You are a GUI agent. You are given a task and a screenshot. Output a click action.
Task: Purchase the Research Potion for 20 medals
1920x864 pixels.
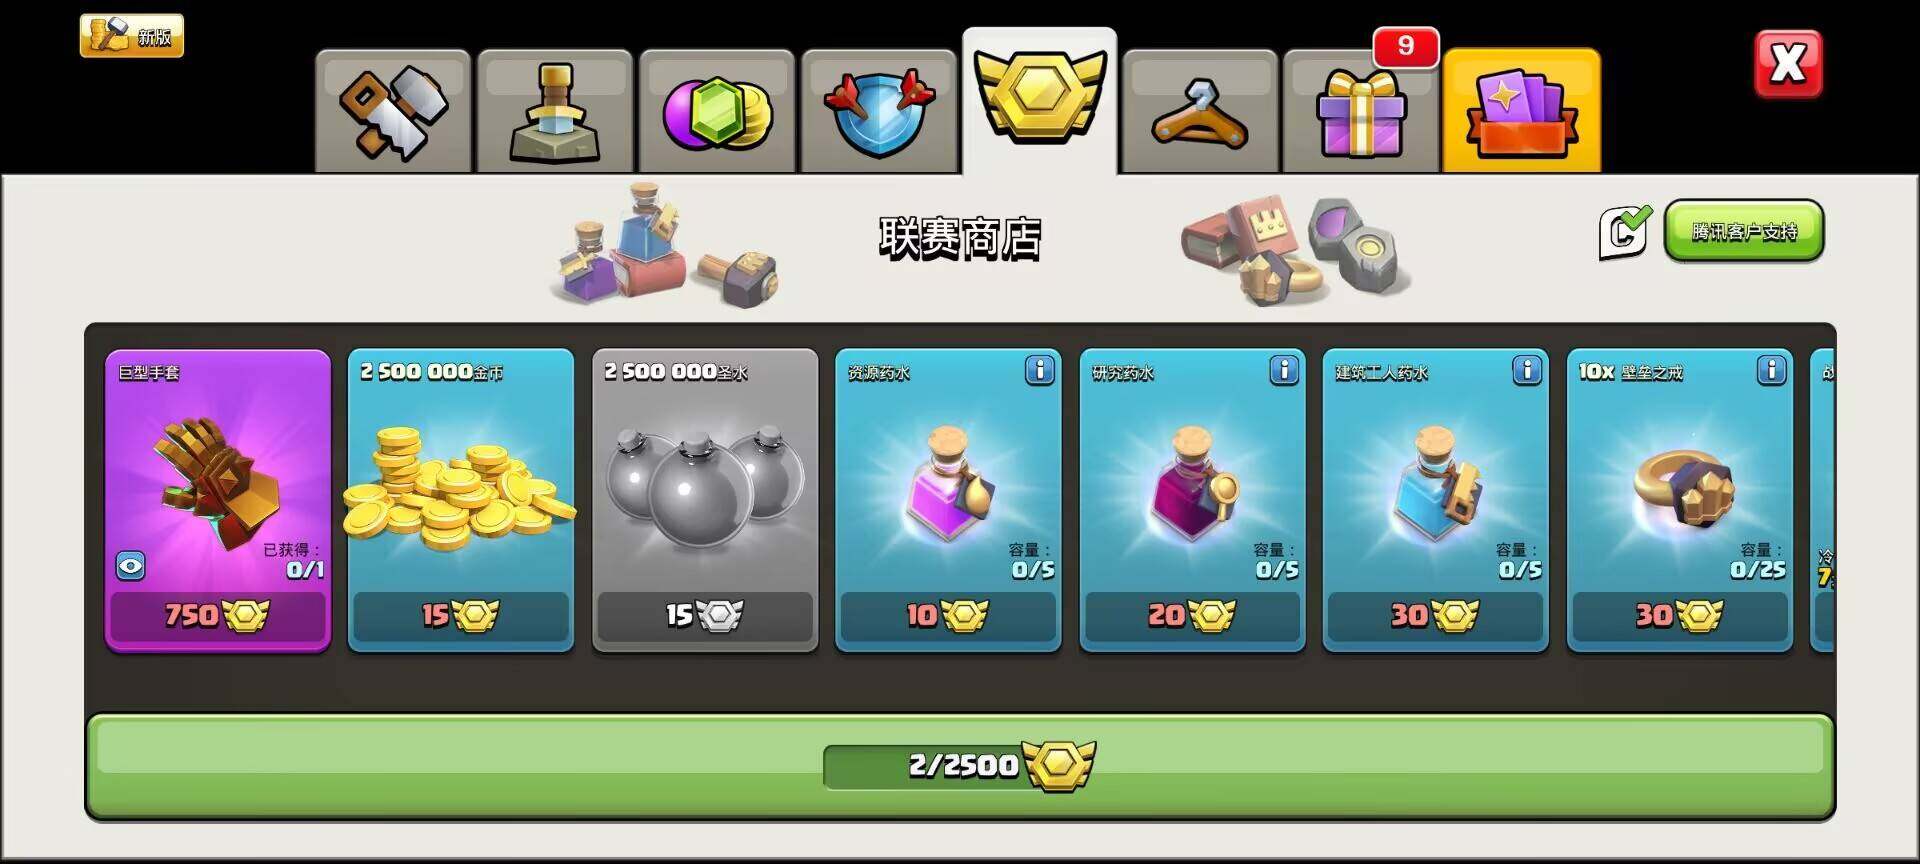pos(1192,615)
